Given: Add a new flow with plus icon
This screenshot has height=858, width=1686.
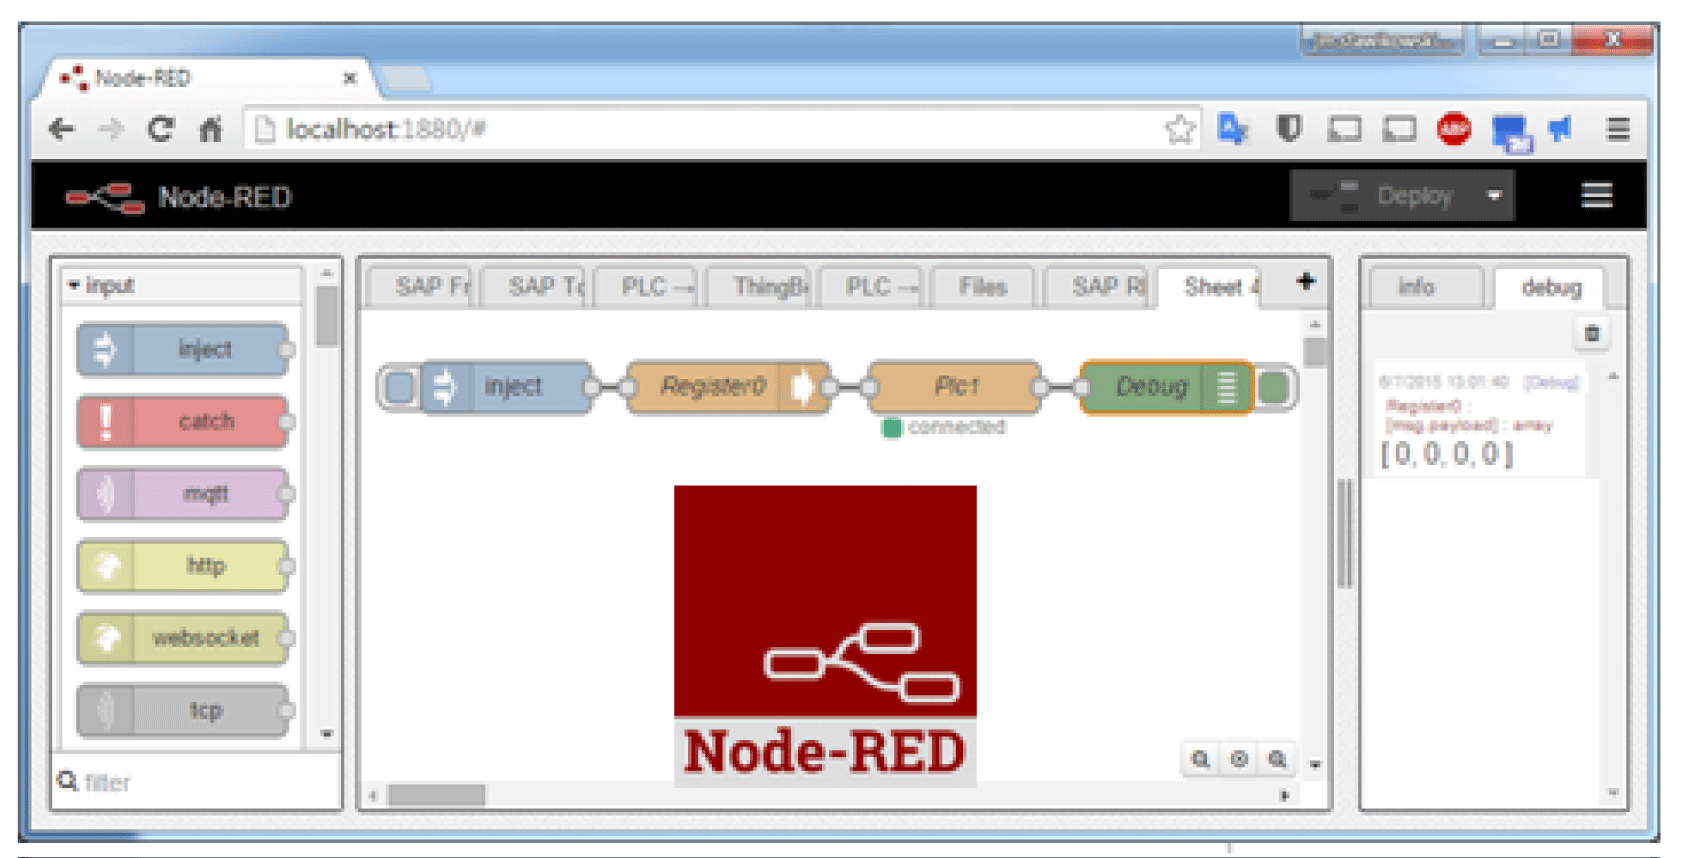Looking at the screenshot, I should (x=1305, y=282).
